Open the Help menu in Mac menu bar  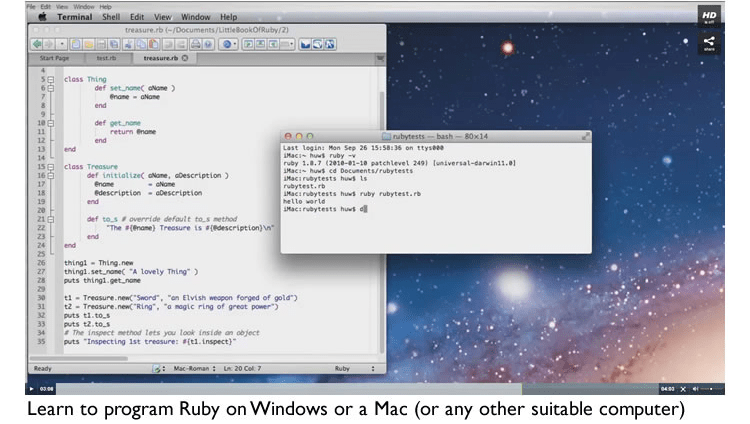(x=229, y=17)
